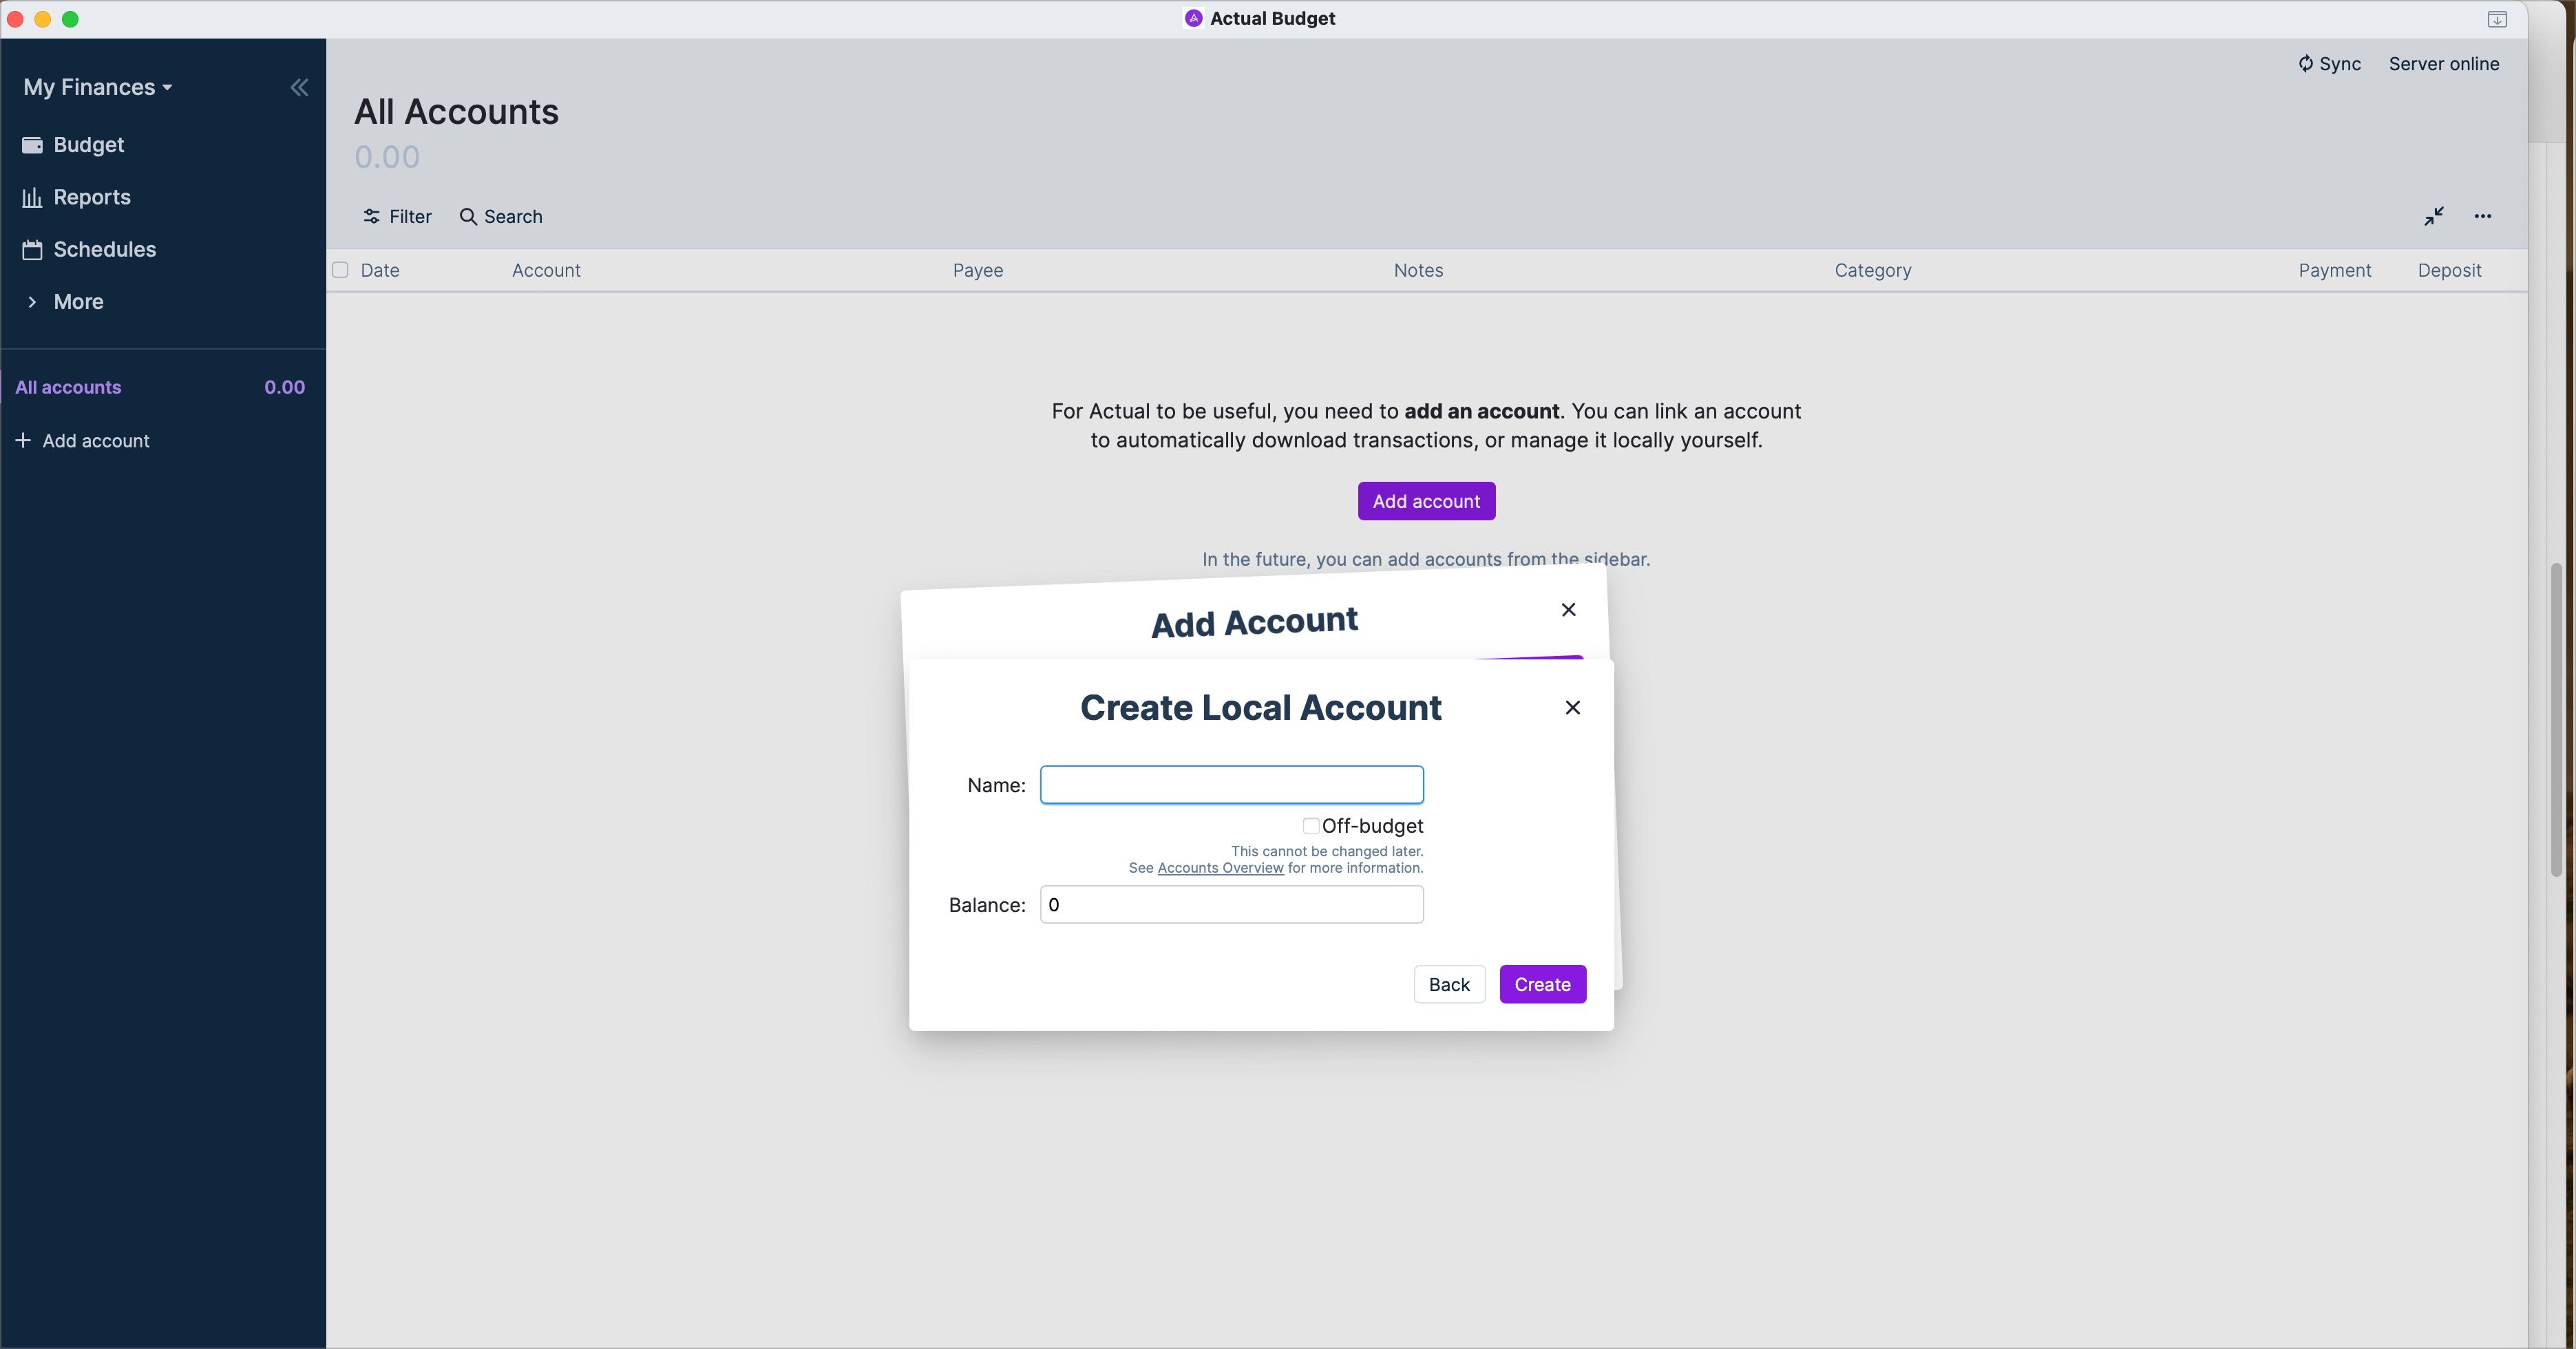The height and width of the screenshot is (1349, 2576).
Task: Sort by Payee column header
Action: 977,271
